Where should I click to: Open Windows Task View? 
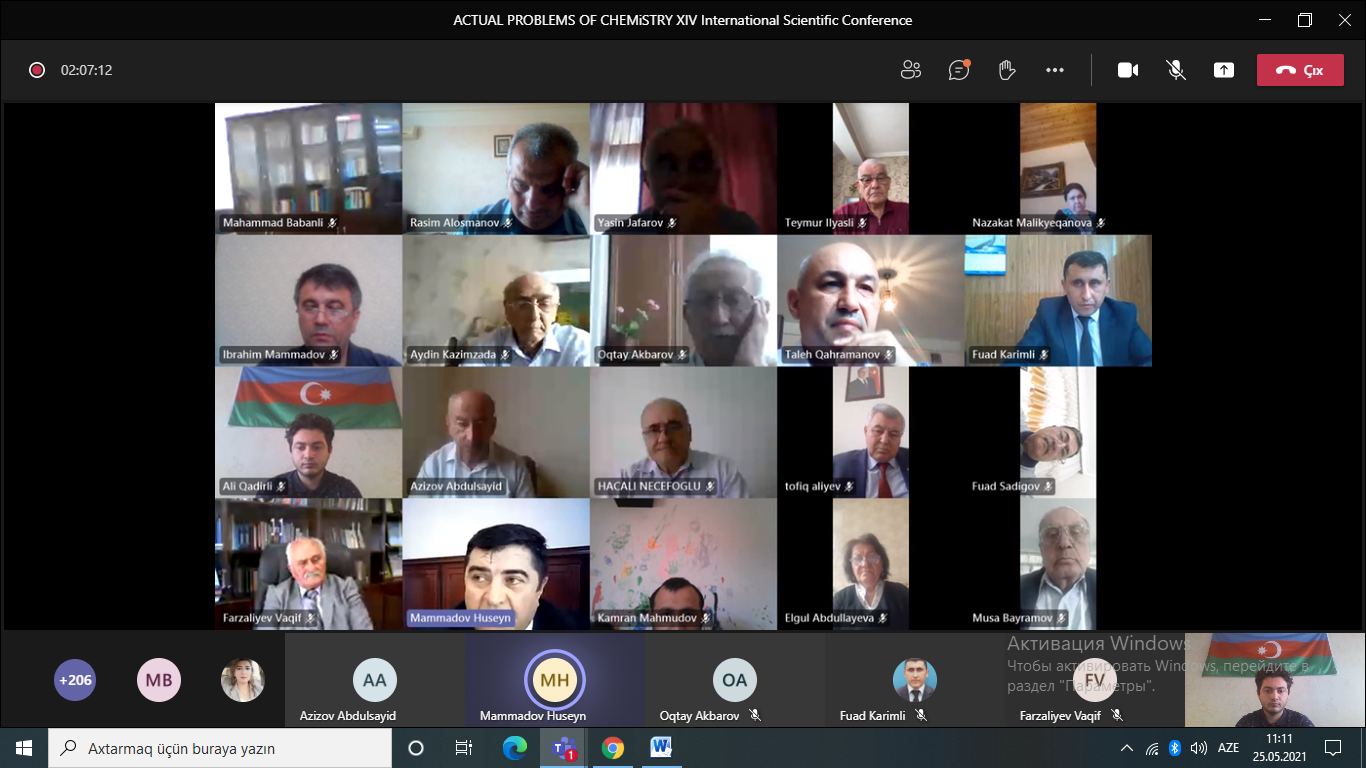[464, 748]
